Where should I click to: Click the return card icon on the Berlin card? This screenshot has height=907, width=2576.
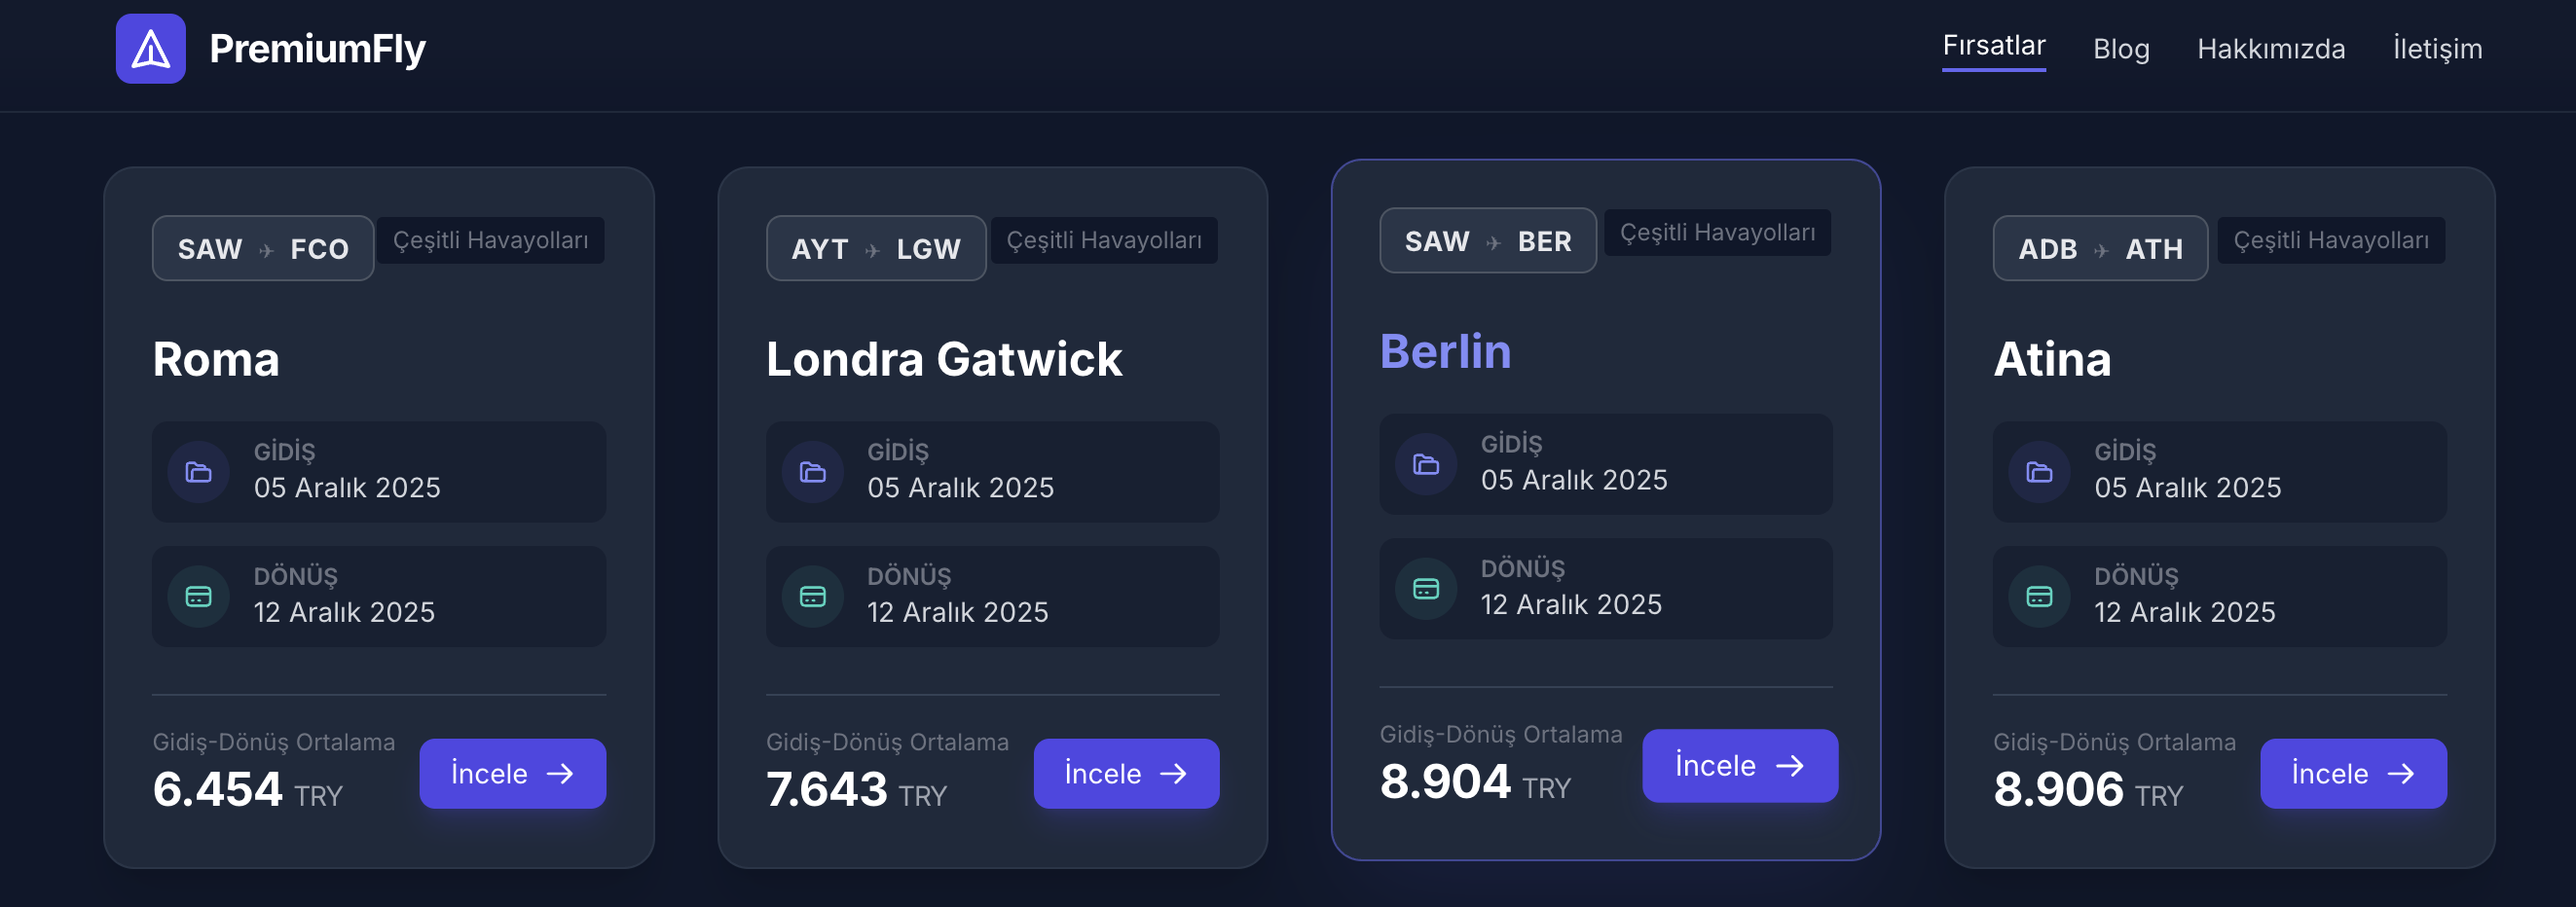tap(1426, 589)
